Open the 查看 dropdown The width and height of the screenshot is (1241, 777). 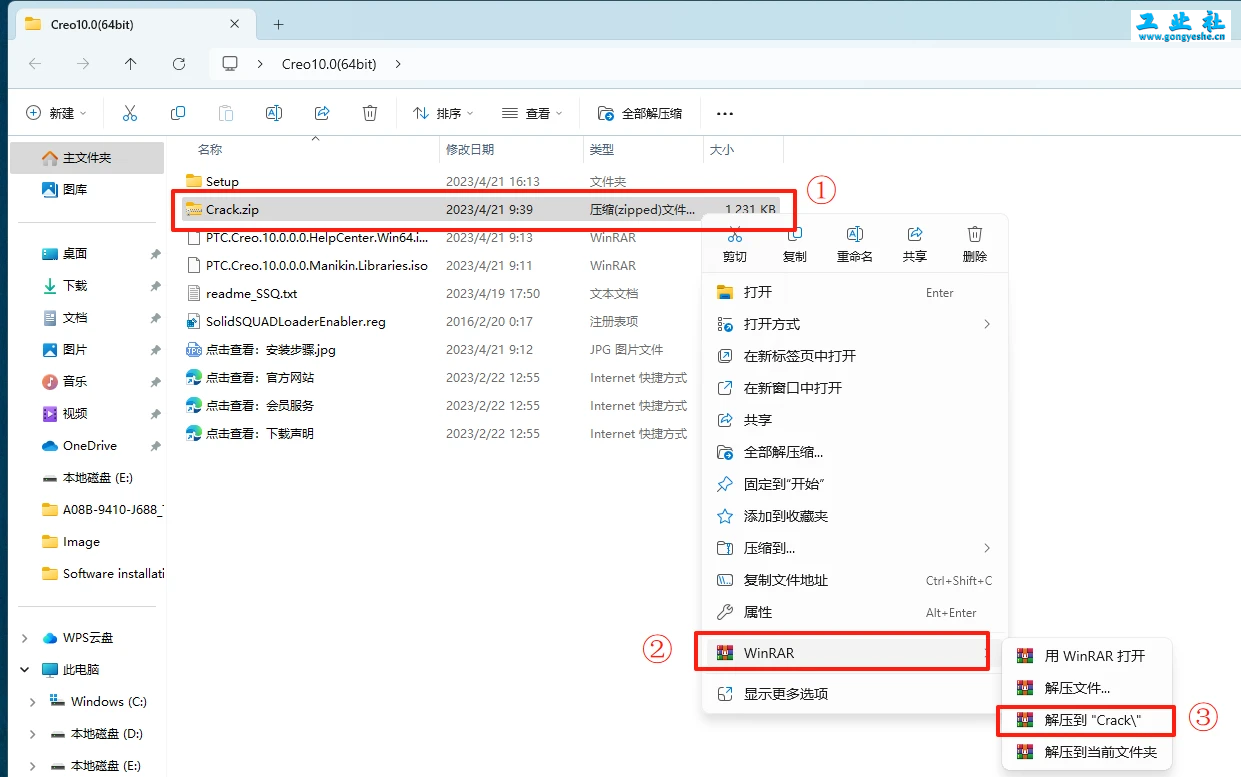click(x=533, y=113)
